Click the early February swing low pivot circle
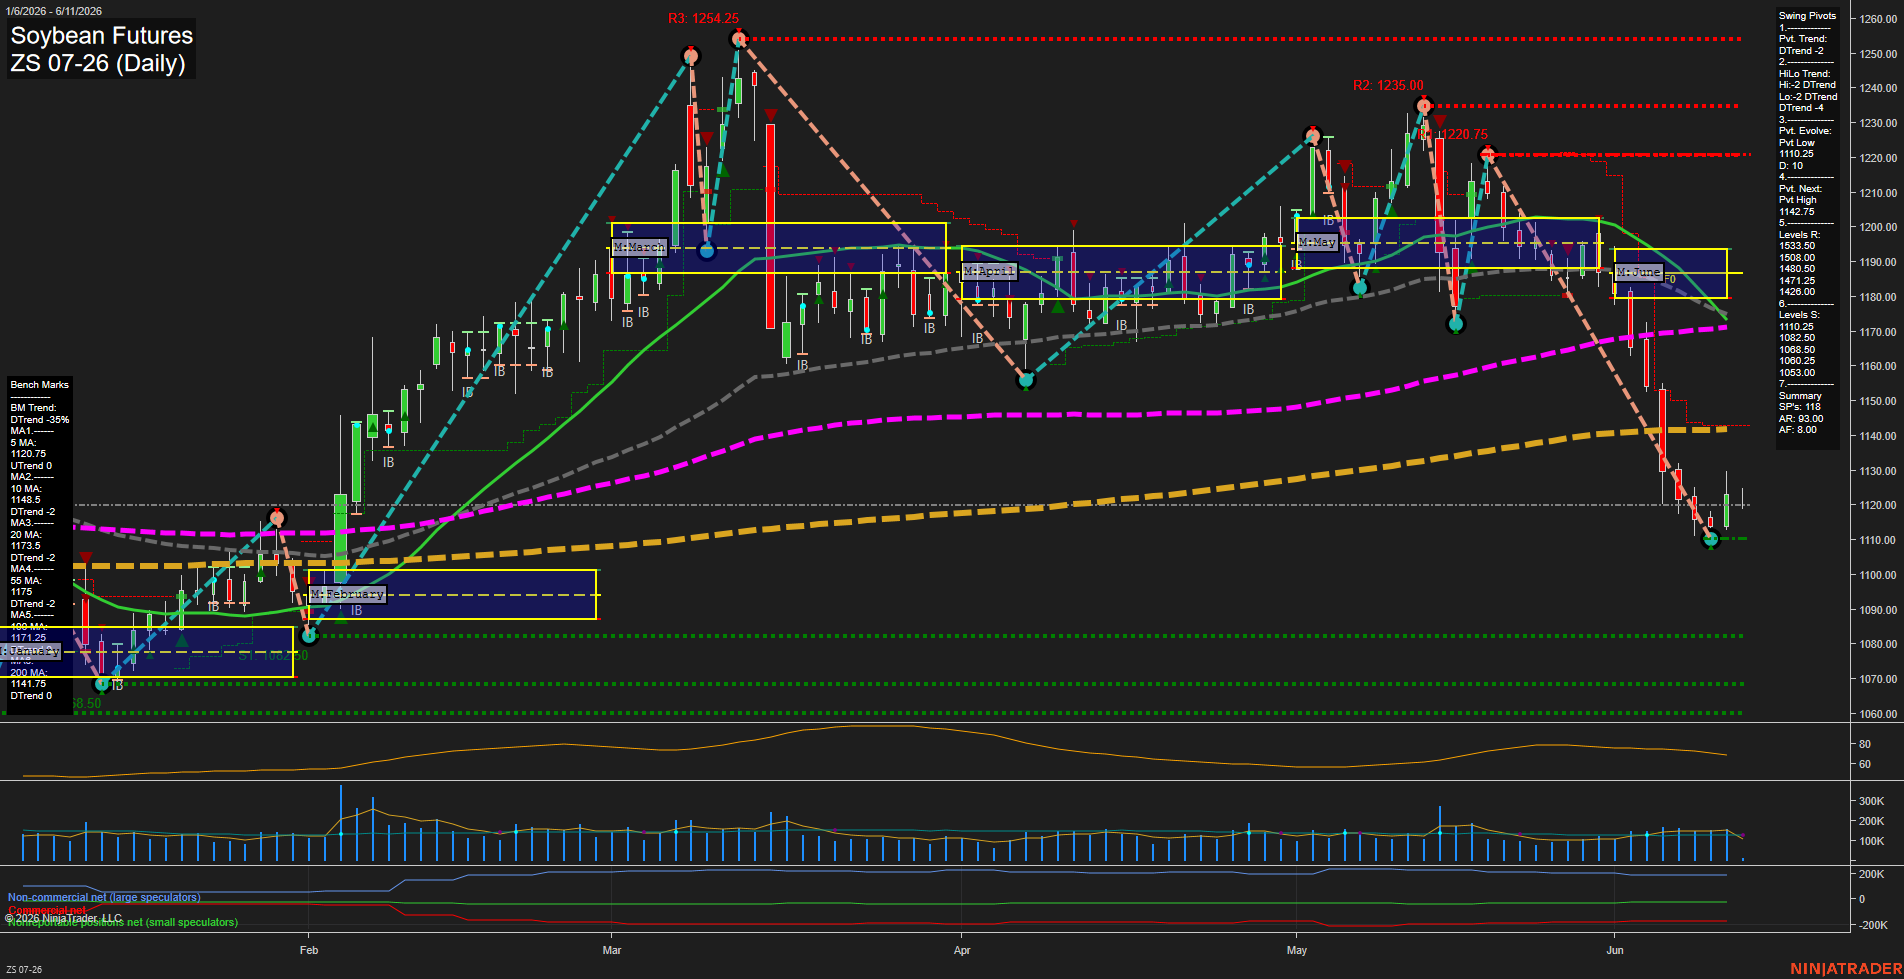 pyautogui.click(x=309, y=635)
